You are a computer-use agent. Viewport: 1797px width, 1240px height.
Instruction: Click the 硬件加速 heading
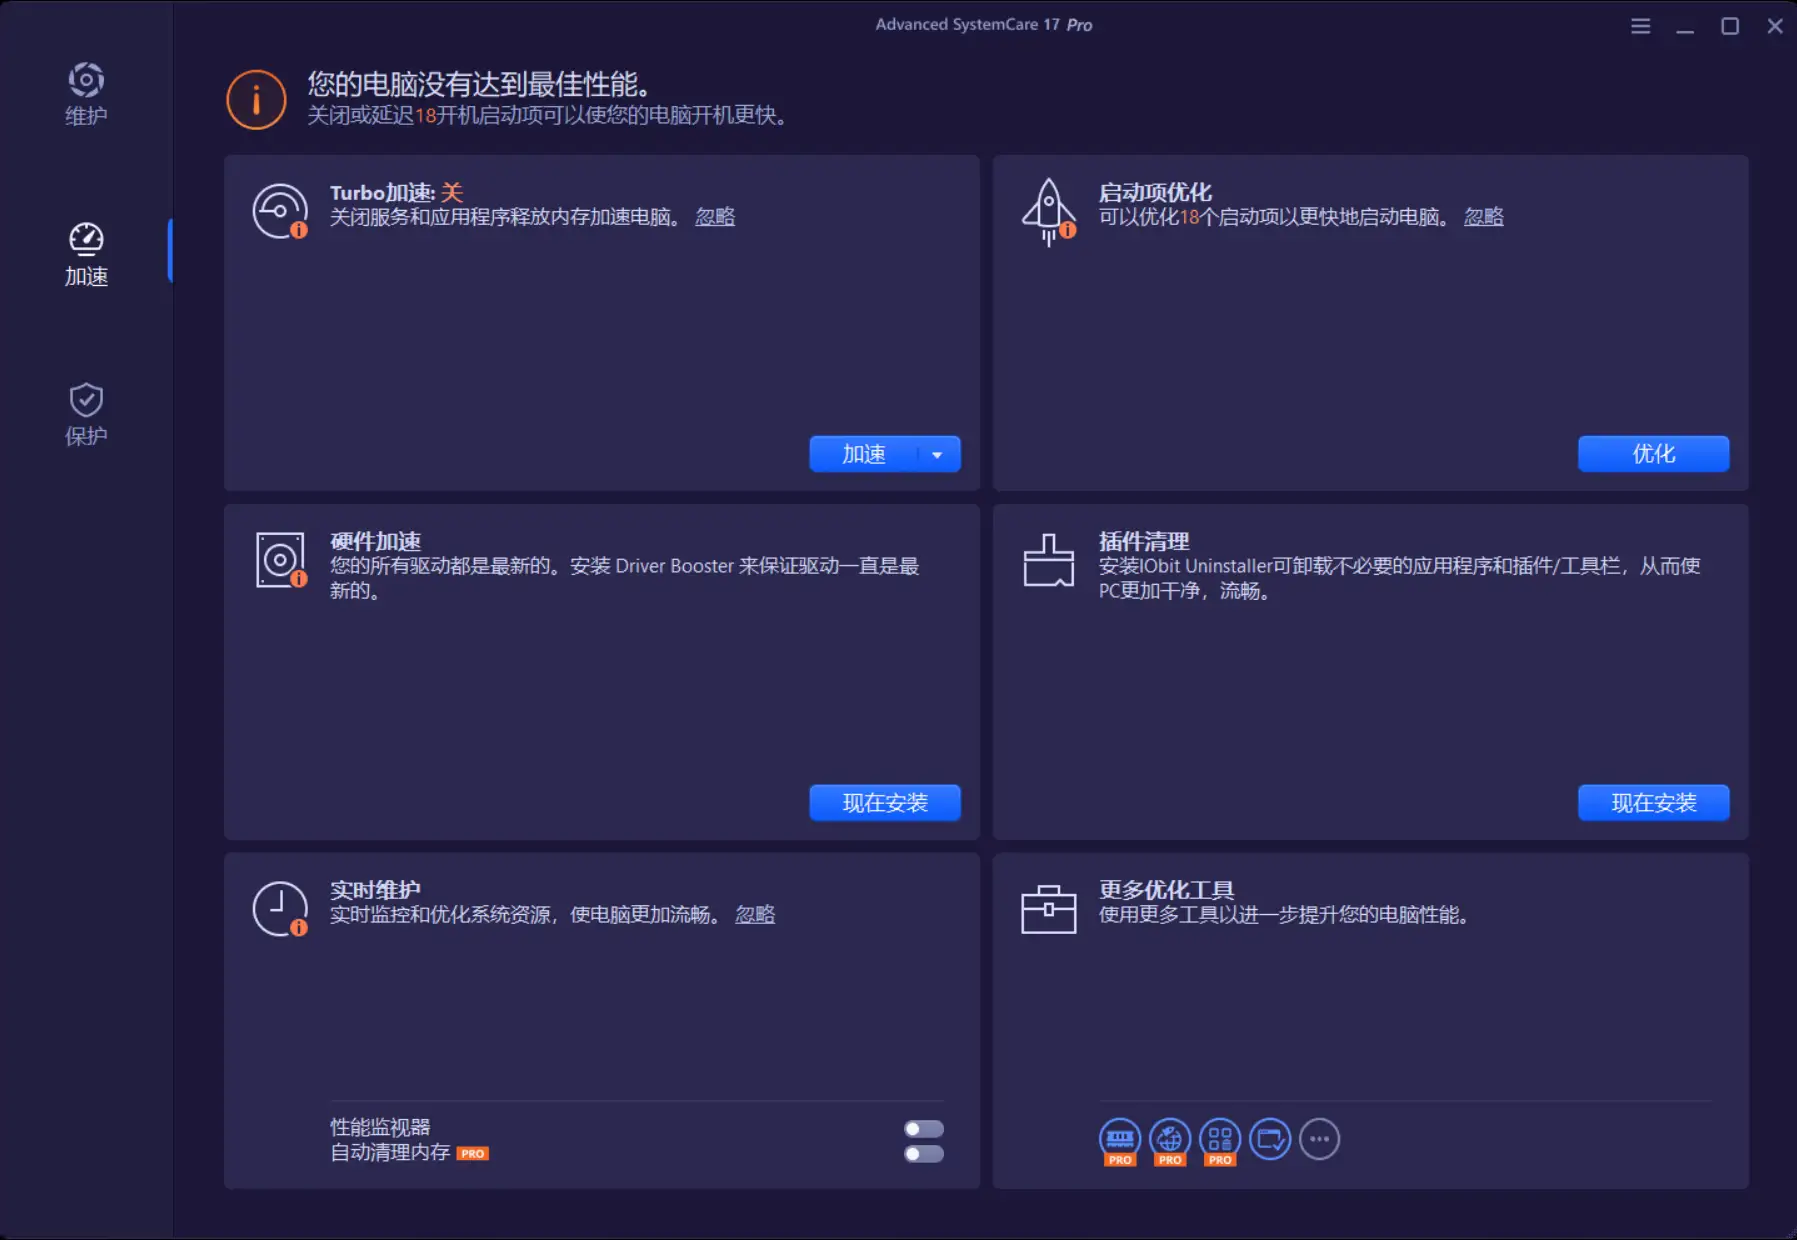[x=376, y=542]
